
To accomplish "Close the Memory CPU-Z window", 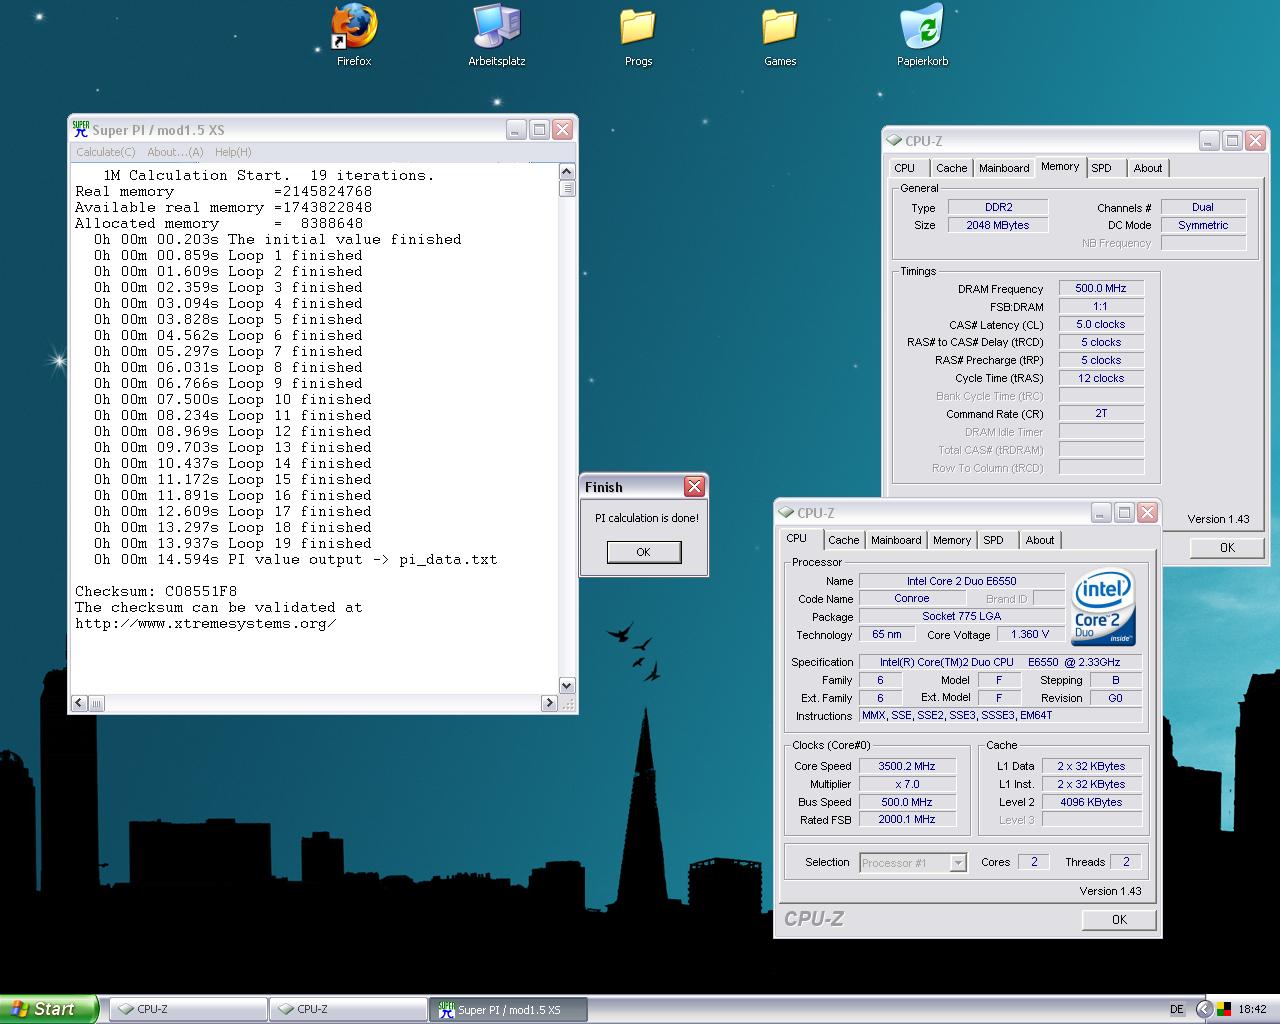I will (1255, 141).
